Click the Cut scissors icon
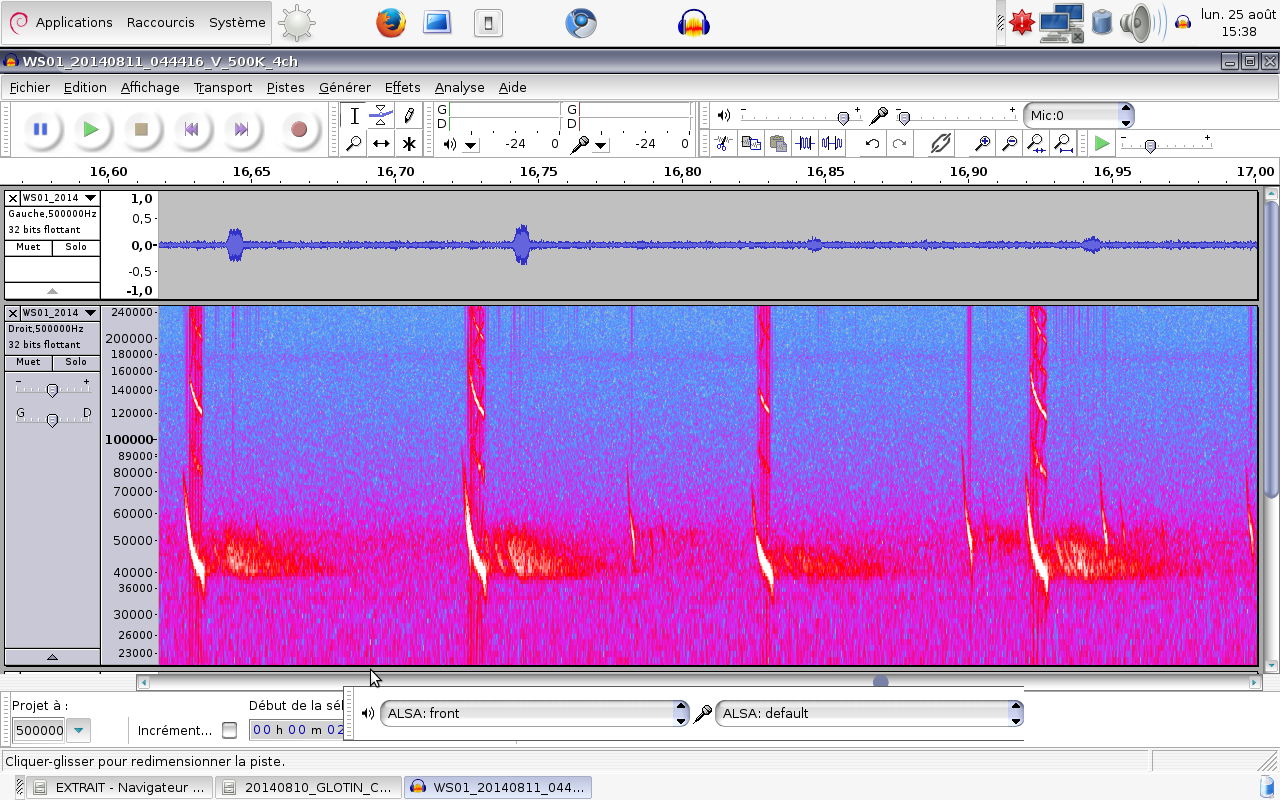 coord(725,144)
